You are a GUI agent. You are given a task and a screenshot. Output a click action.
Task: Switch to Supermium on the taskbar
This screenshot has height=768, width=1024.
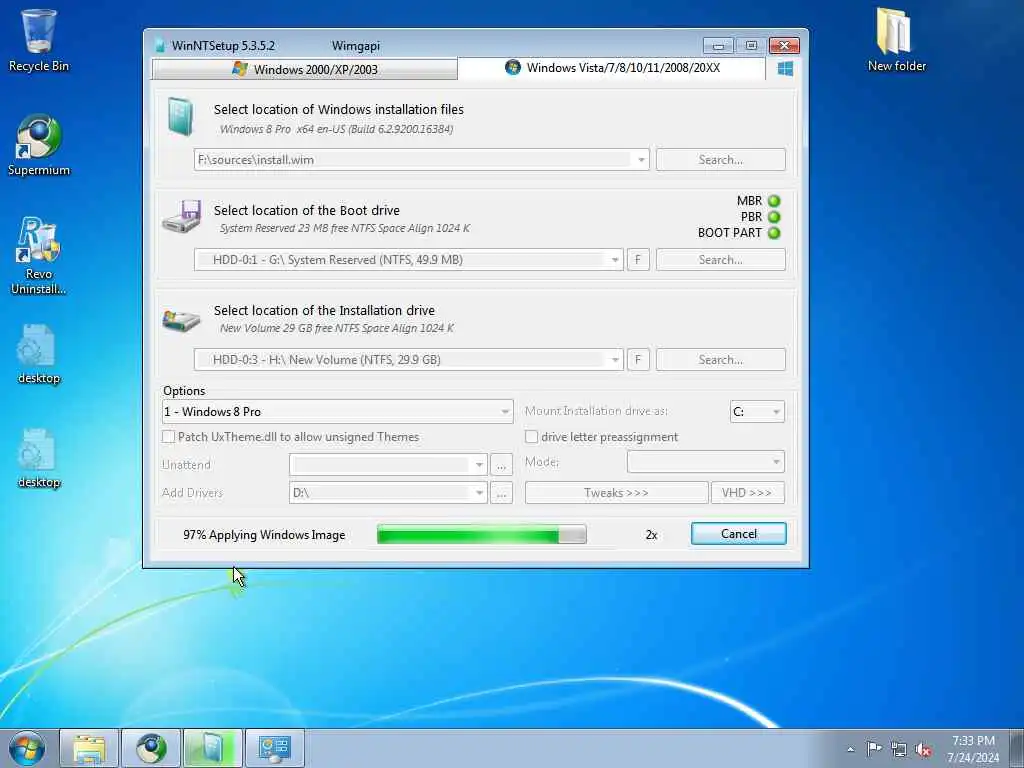[151, 748]
